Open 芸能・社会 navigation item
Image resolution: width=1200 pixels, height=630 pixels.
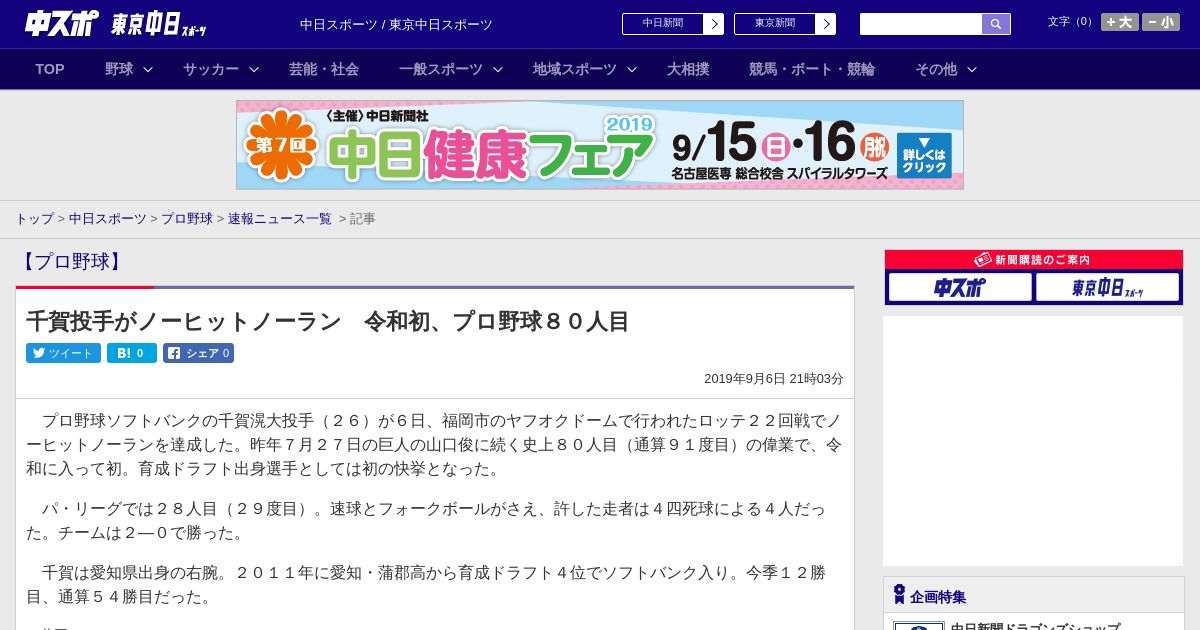click(x=324, y=69)
